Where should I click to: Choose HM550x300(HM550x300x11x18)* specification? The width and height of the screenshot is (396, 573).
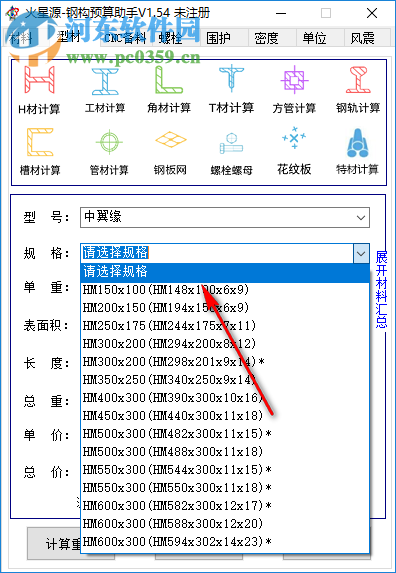(x=225, y=487)
